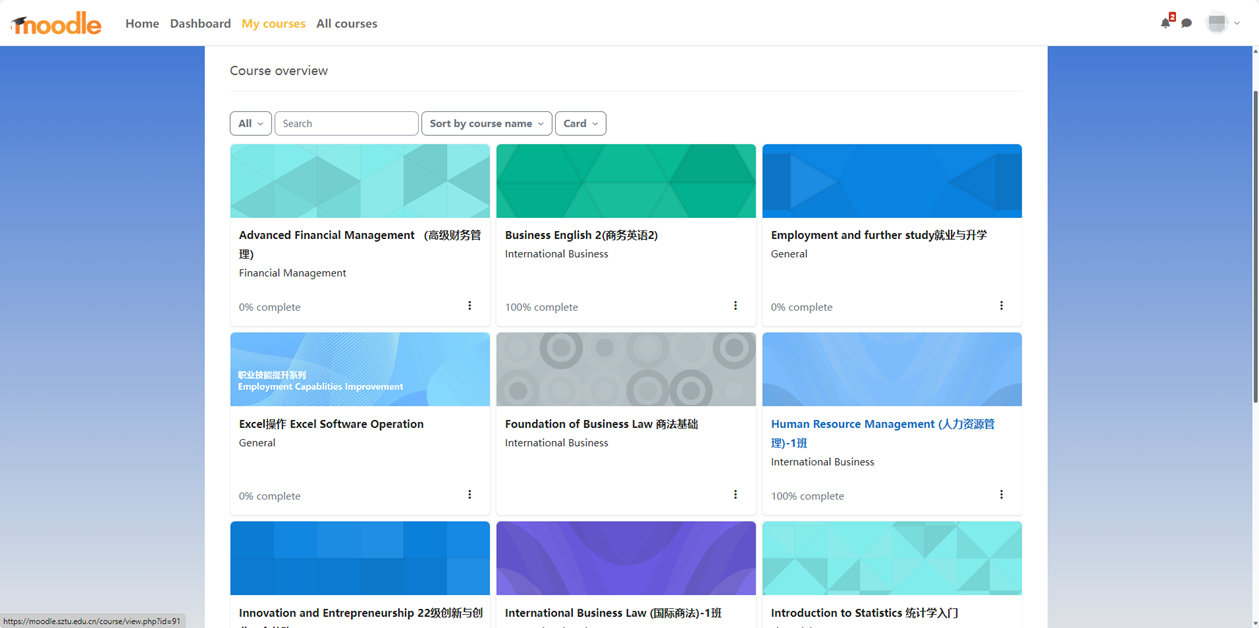Open the notifications bell icon
The image size is (1259, 628).
click(x=1165, y=23)
